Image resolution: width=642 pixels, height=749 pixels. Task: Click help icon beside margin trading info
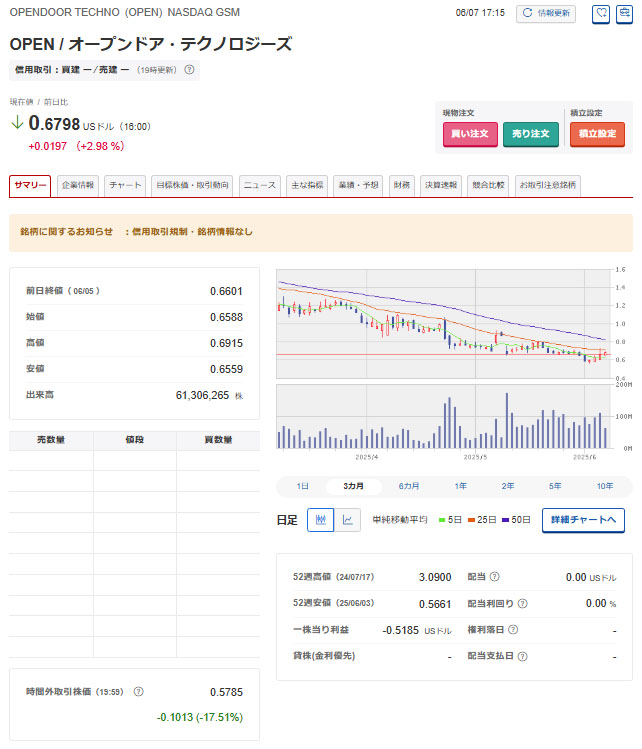pos(191,70)
